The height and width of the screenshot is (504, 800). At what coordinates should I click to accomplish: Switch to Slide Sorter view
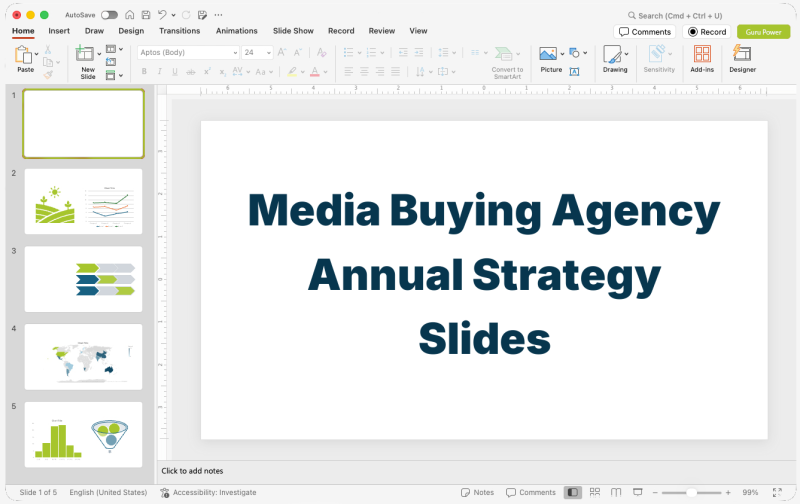(x=595, y=492)
